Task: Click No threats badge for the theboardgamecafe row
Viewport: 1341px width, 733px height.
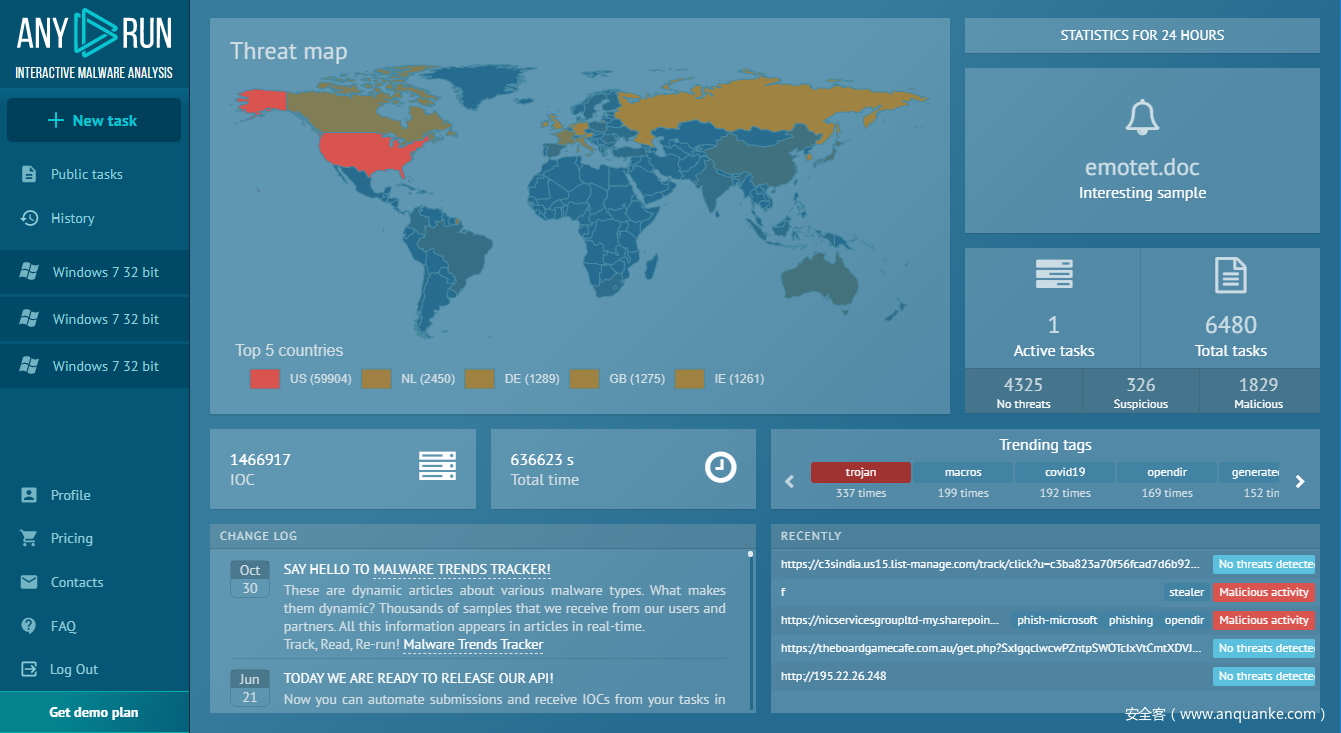Action: (x=1264, y=648)
